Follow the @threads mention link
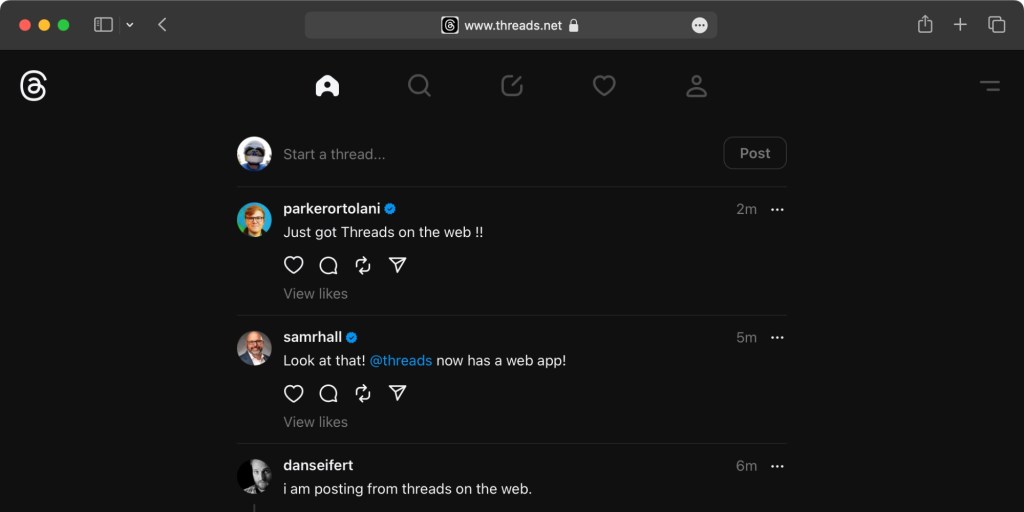1024x512 pixels. tap(401, 360)
